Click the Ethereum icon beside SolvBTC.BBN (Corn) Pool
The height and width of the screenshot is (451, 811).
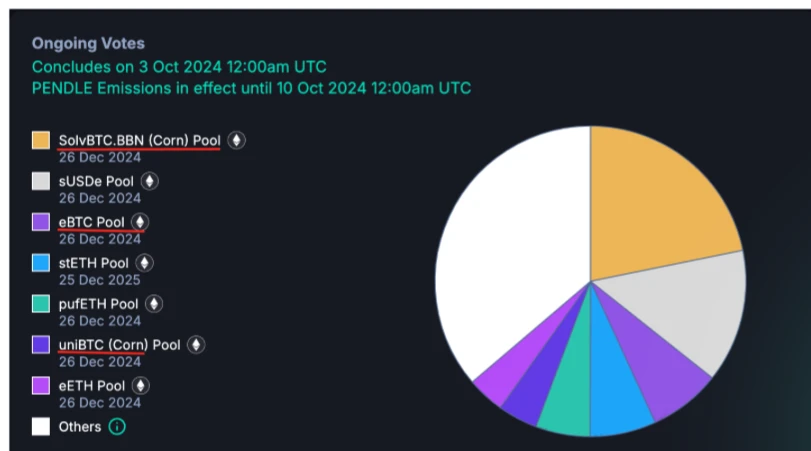coord(236,140)
